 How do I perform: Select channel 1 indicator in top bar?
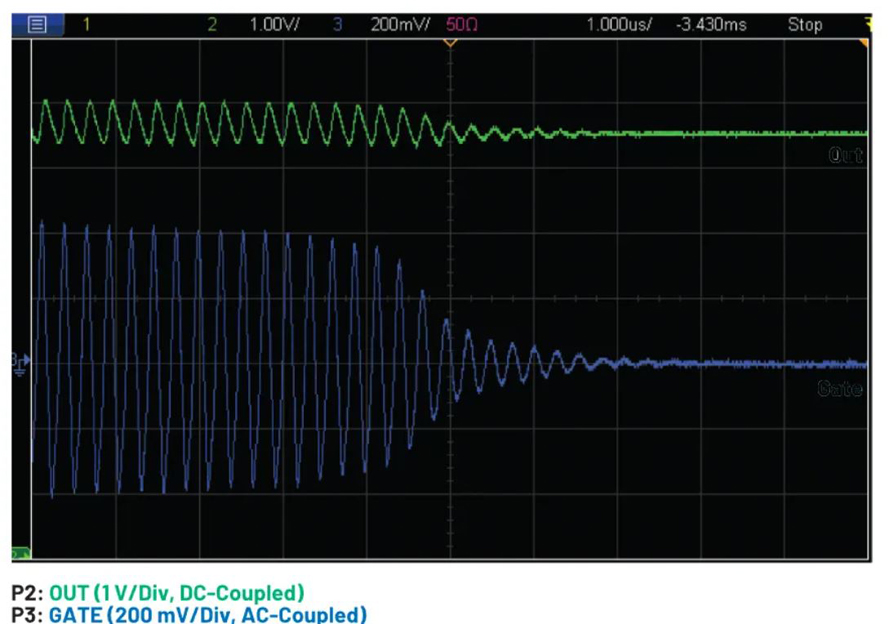point(86,24)
